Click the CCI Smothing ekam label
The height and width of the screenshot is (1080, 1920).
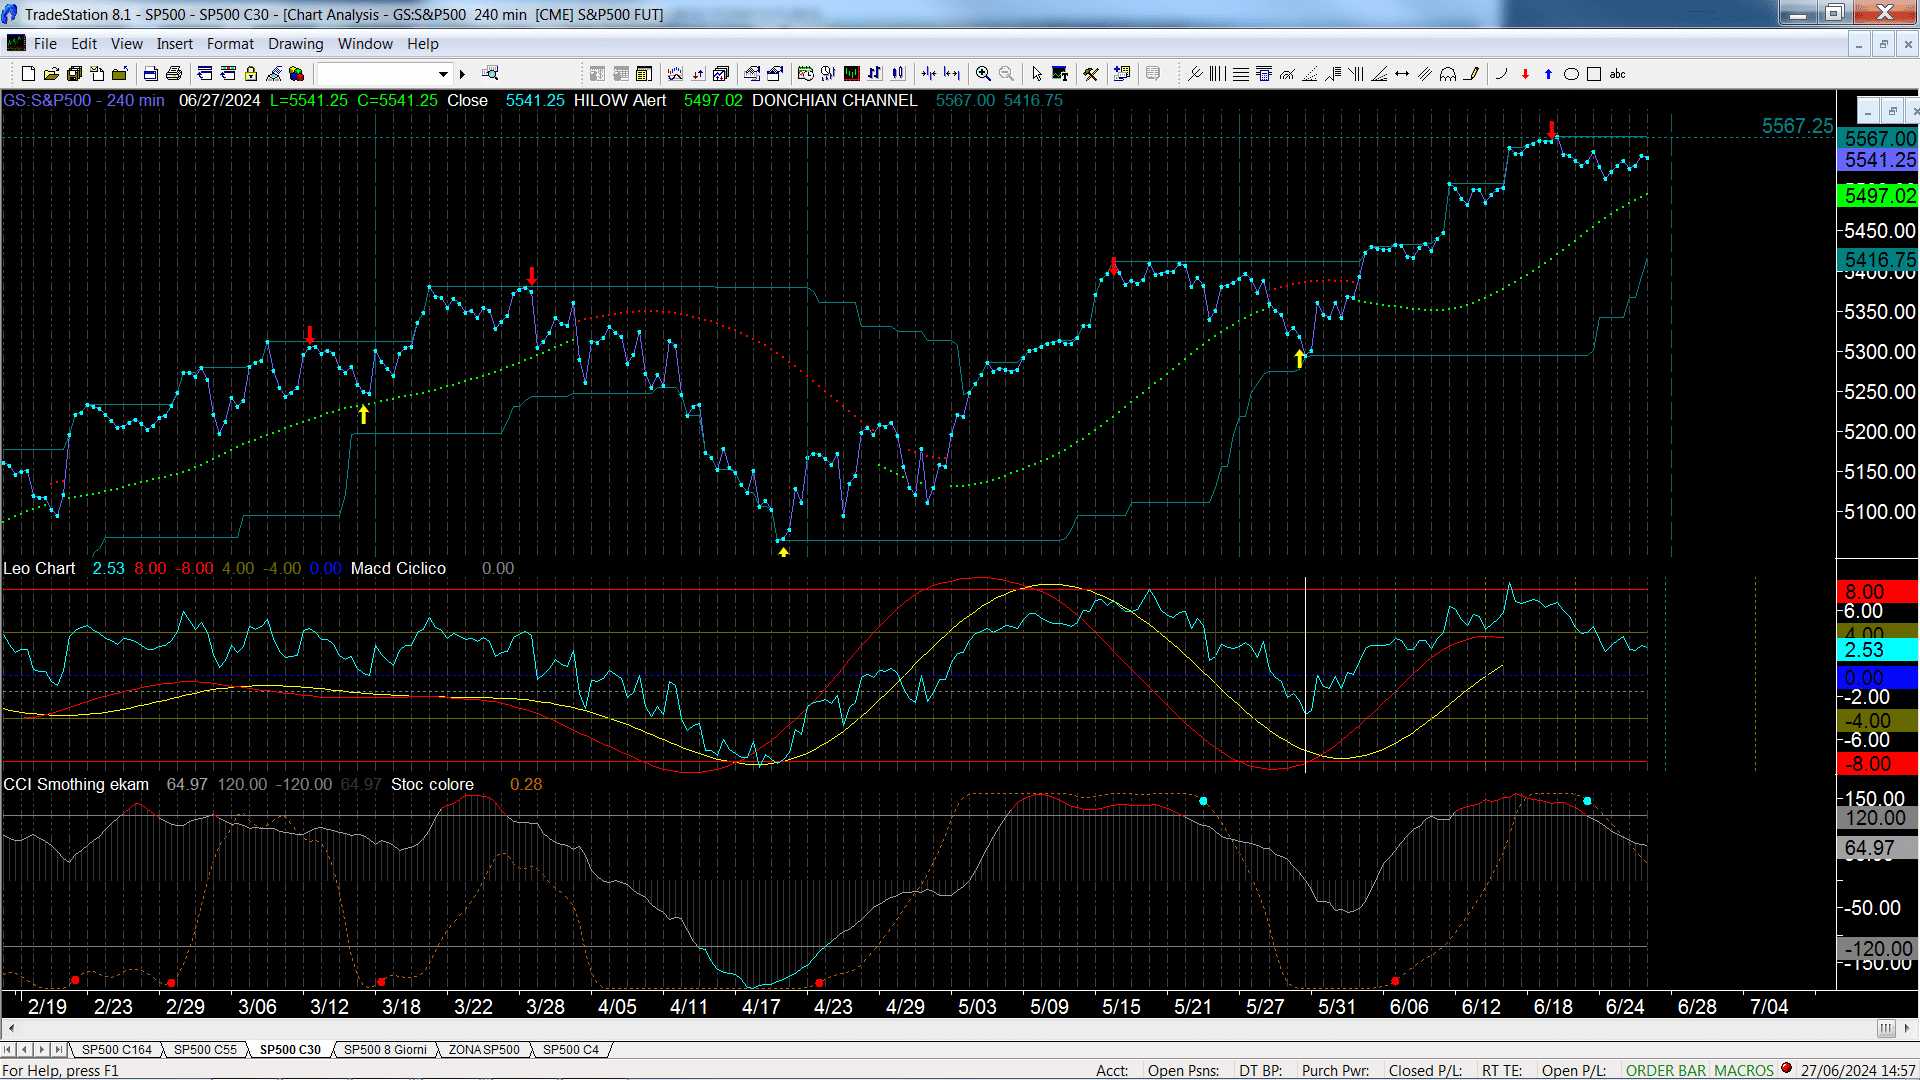[76, 785]
